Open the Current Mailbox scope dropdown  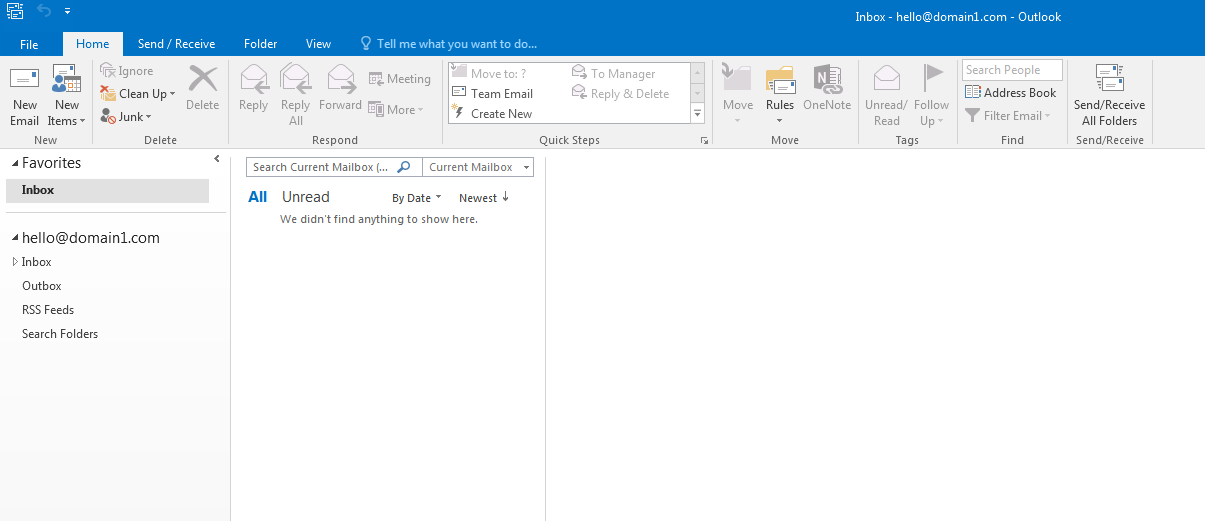tap(478, 167)
